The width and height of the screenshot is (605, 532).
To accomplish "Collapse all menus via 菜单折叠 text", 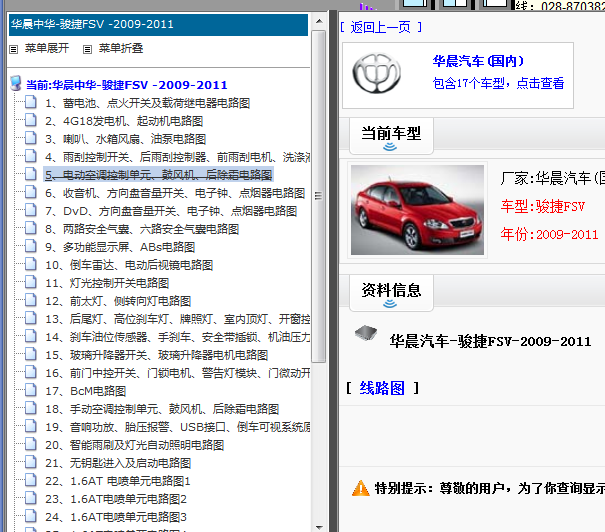I will point(121,48).
